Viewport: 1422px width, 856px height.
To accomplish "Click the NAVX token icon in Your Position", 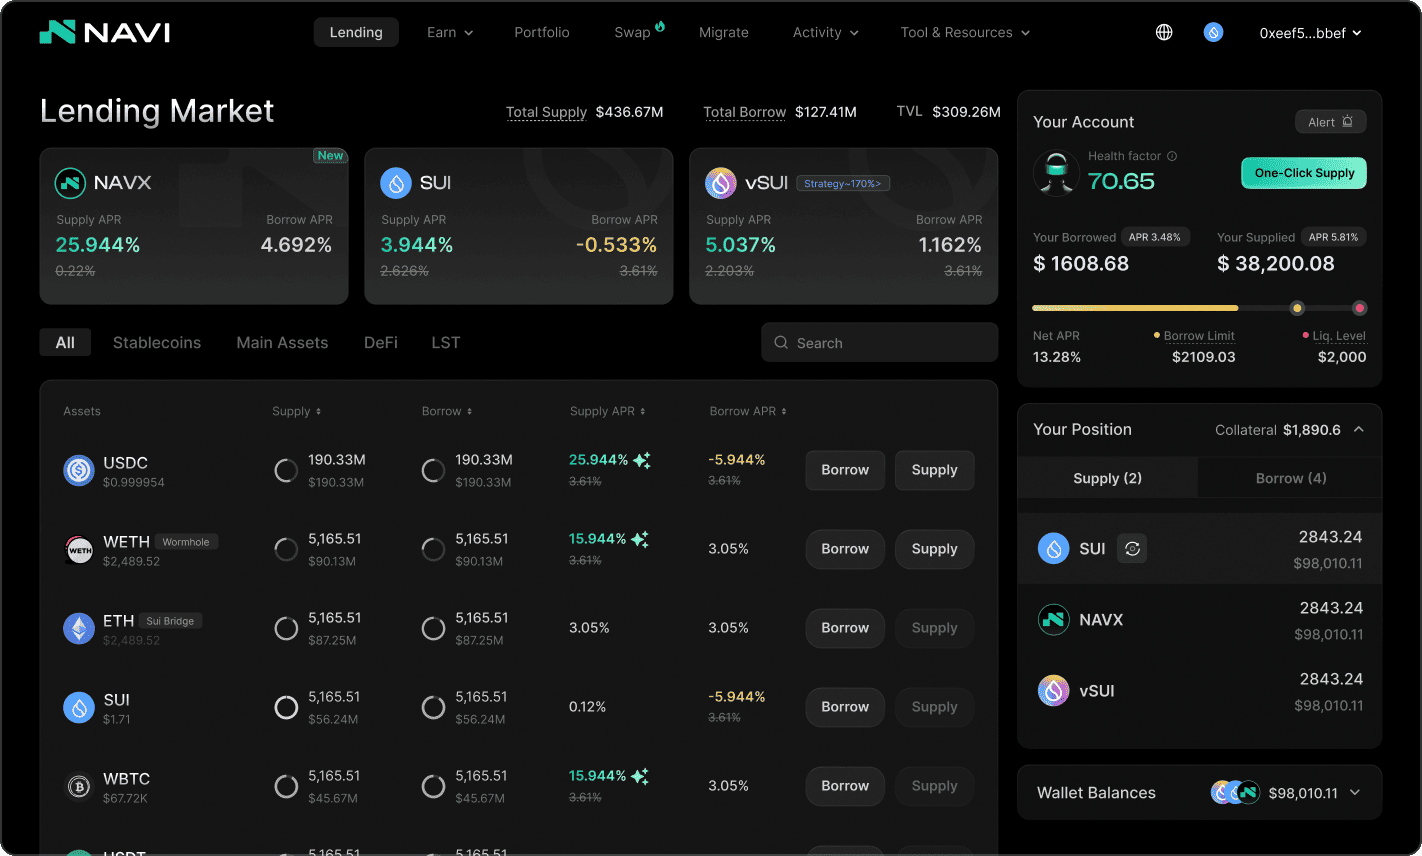I will tap(1053, 619).
